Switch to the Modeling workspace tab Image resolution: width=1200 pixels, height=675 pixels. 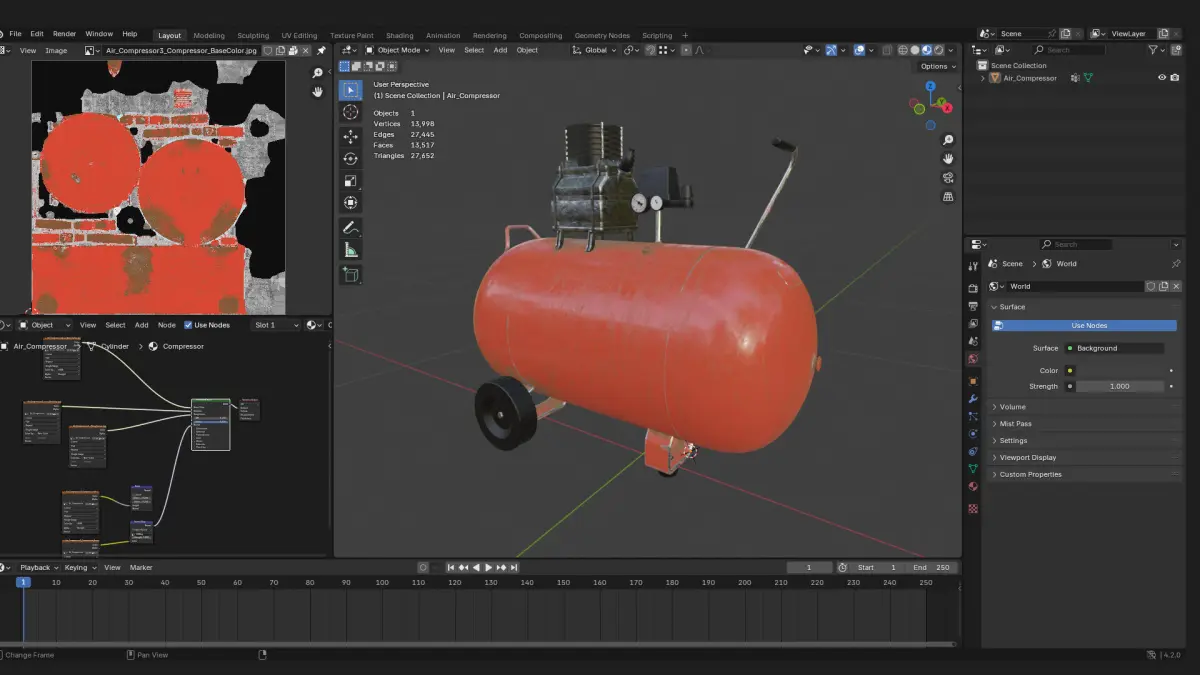[209, 36]
